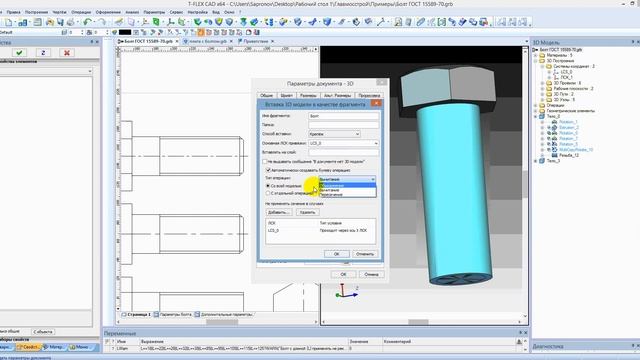
Task: Click the blue Z icon in left panel
Action: (43, 53)
